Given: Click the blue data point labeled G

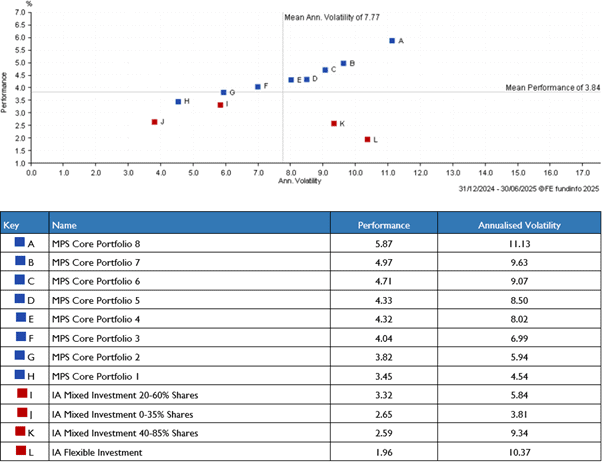Looking at the screenshot, I should click(223, 92).
